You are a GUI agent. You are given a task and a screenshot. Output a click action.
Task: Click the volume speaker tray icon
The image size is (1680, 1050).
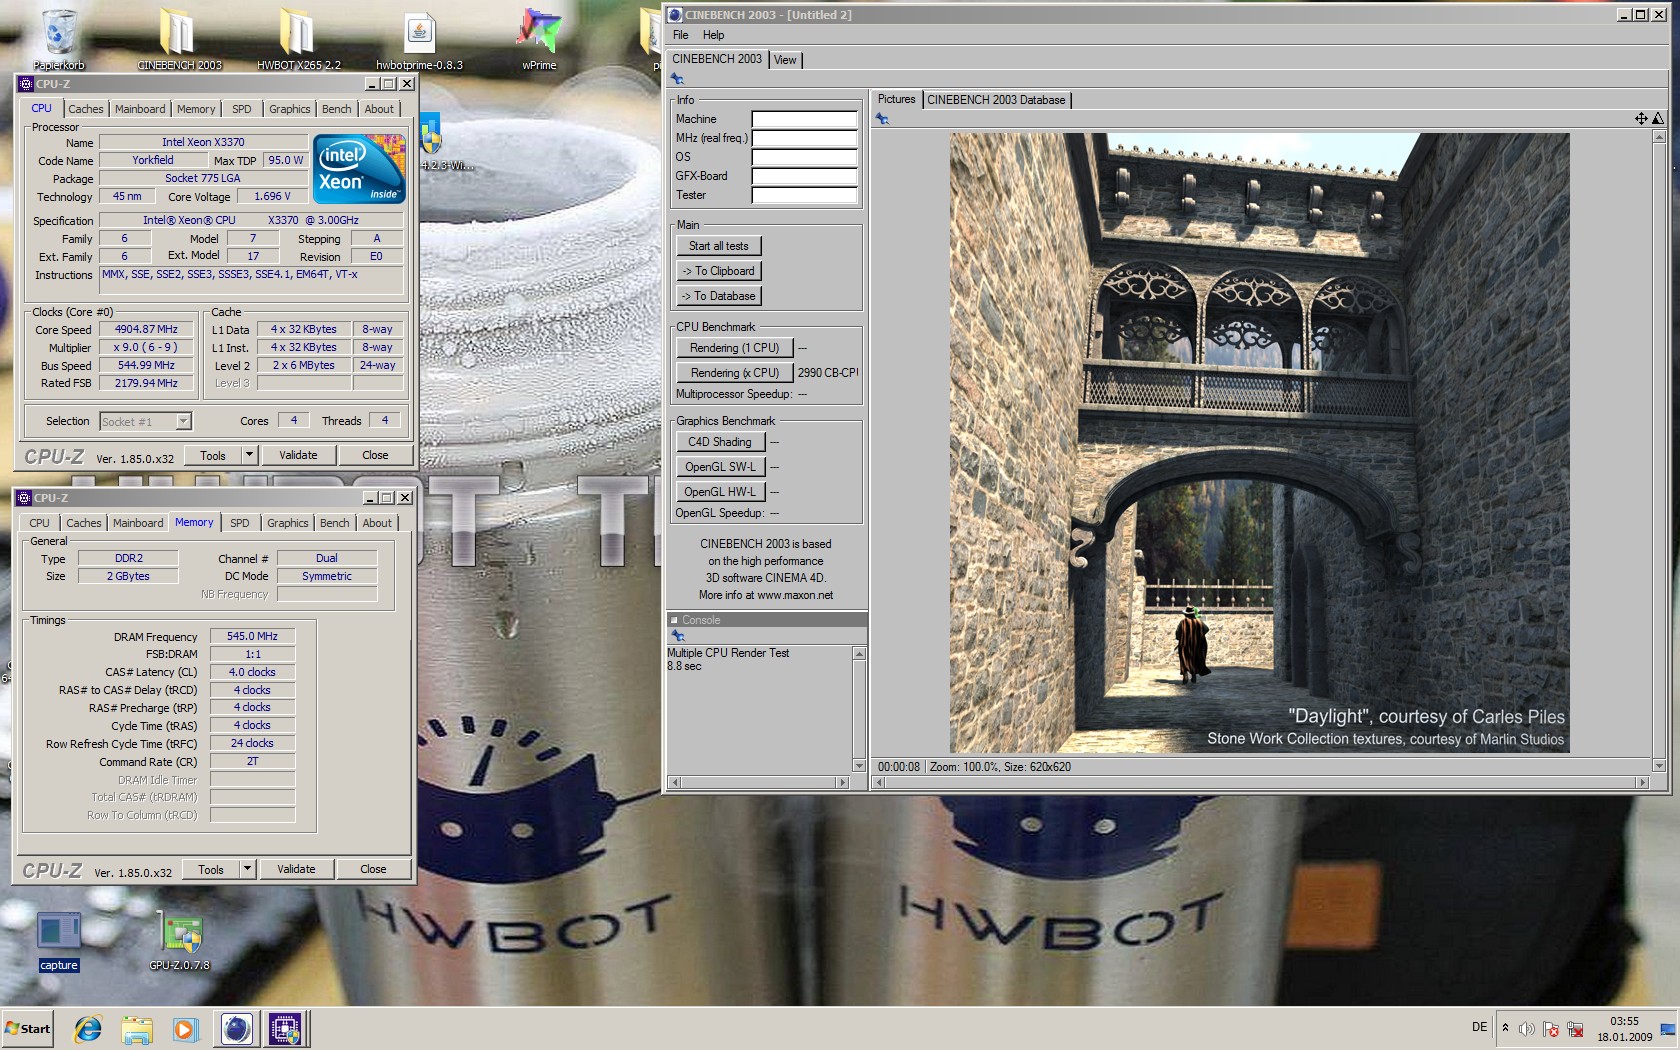tap(1527, 1029)
